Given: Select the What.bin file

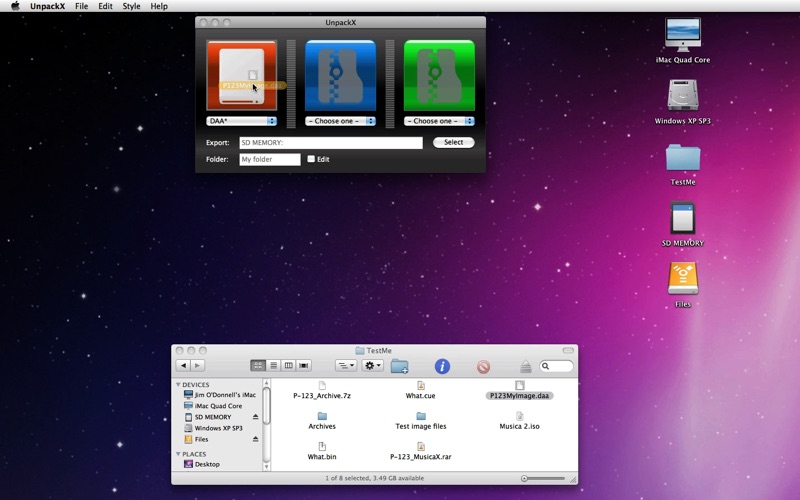Looking at the screenshot, I should click(x=322, y=452).
